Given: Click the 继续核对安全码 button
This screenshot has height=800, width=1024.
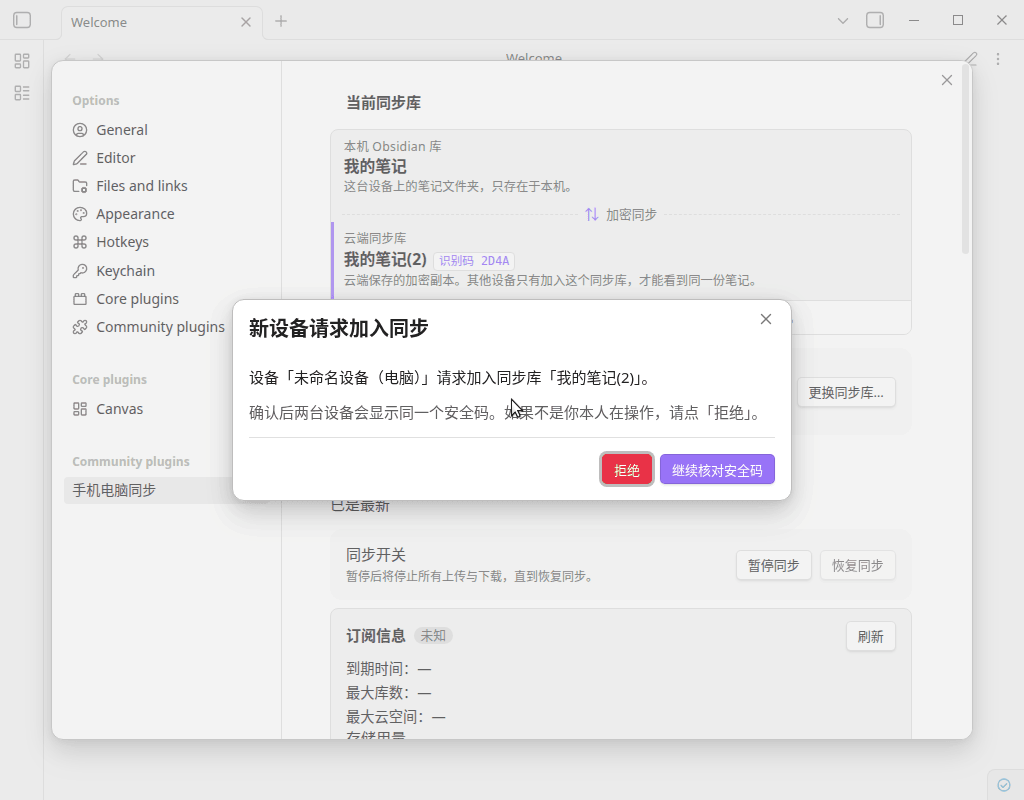Looking at the screenshot, I should pos(717,470).
